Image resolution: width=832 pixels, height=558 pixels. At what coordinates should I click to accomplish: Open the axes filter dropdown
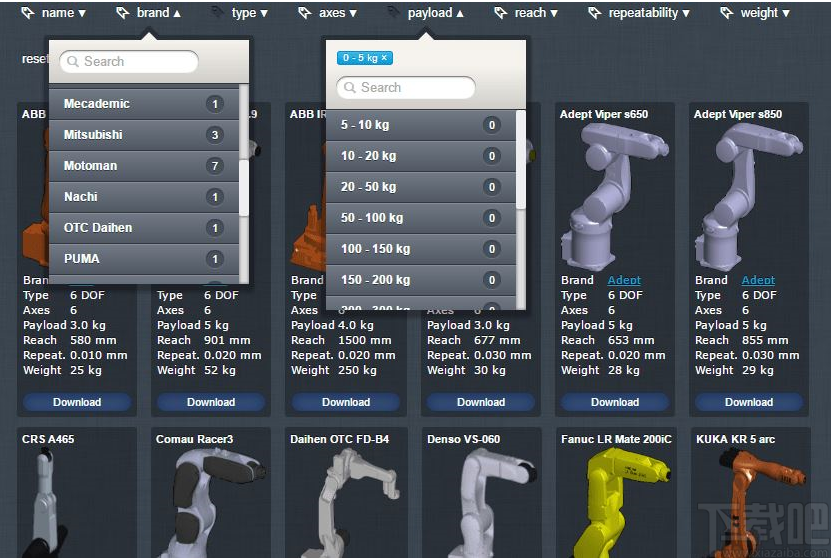[338, 13]
